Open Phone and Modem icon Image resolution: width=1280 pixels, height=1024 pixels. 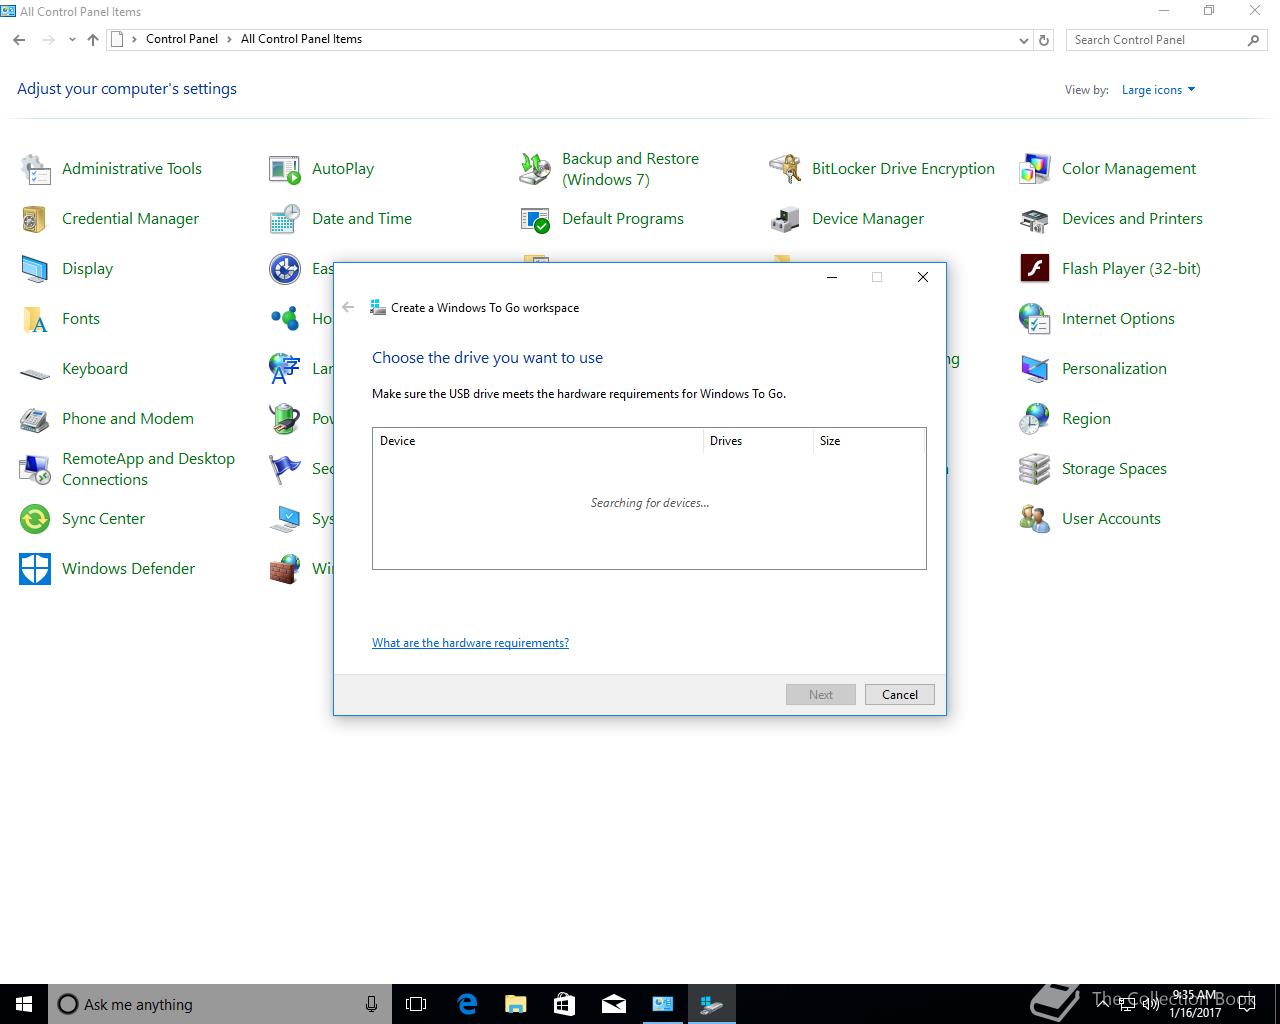tap(35, 419)
